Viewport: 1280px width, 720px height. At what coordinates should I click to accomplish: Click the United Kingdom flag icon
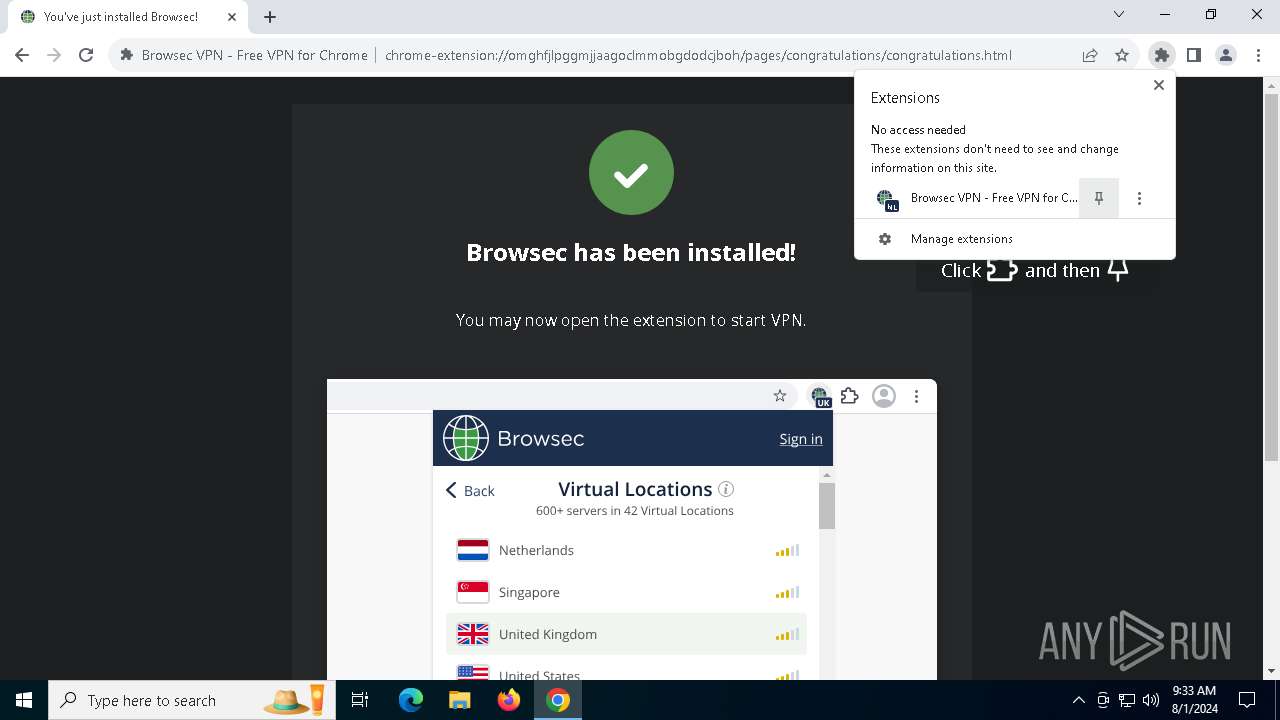click(x=473, y=634)
